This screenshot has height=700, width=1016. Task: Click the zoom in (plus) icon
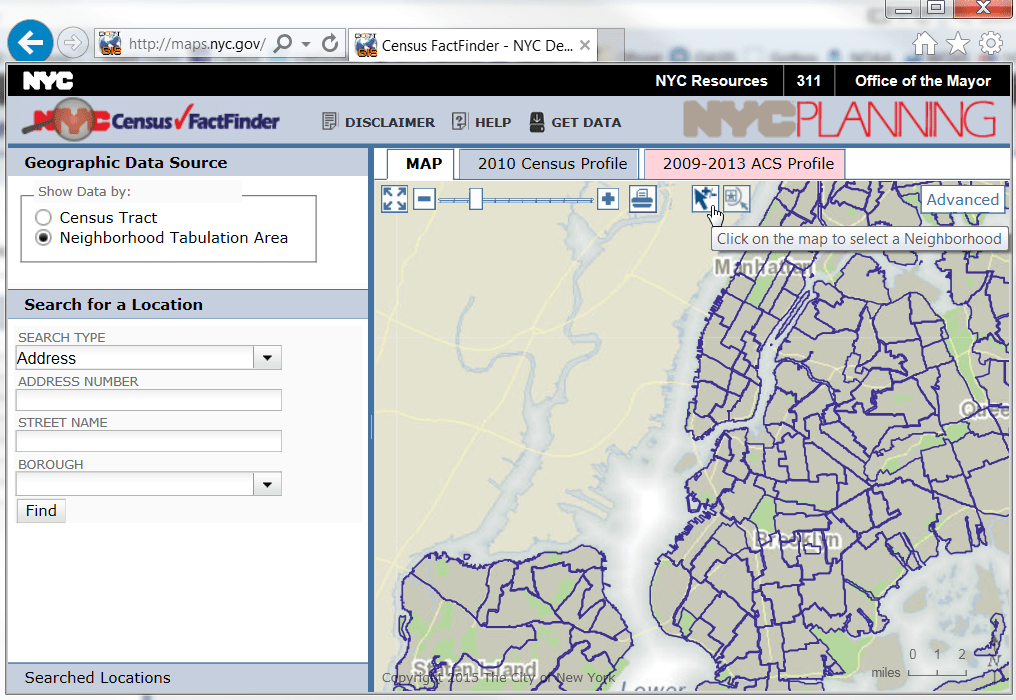tap(607, 199)
